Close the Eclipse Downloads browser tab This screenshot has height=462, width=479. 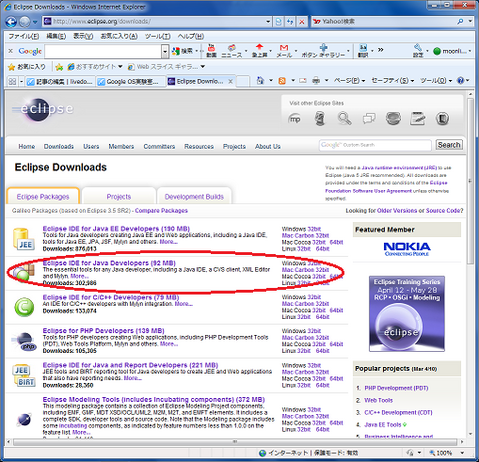[x=230, y=81]
